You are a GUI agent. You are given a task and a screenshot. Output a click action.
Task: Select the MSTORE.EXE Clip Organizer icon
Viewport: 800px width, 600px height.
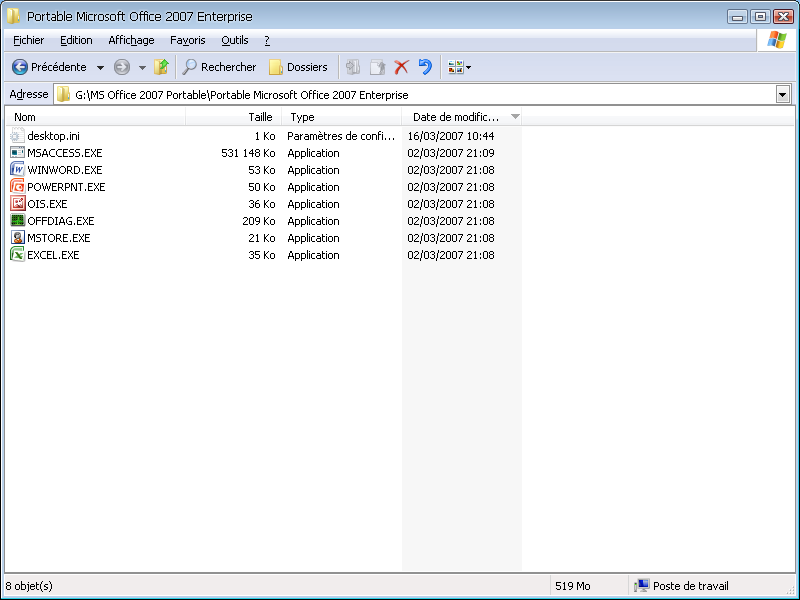click(x=17, y=237)
